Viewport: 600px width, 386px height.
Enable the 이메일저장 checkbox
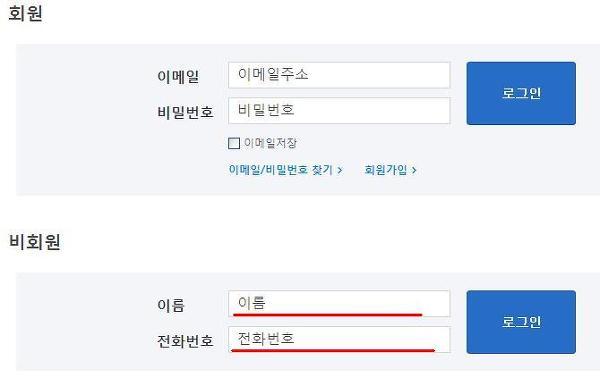tap(234, 143)
